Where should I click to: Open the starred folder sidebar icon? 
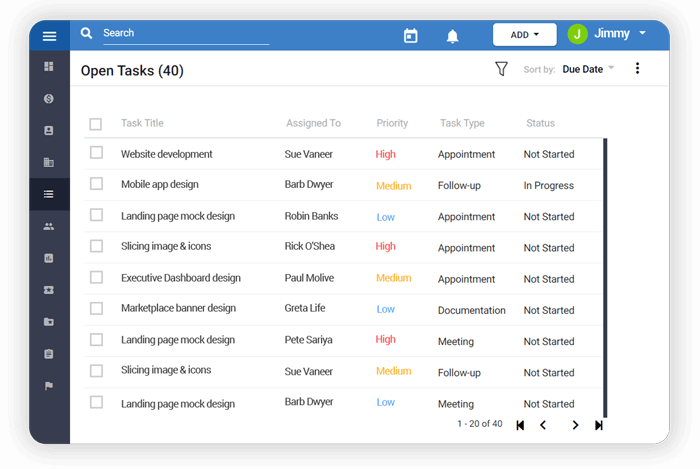49,322
